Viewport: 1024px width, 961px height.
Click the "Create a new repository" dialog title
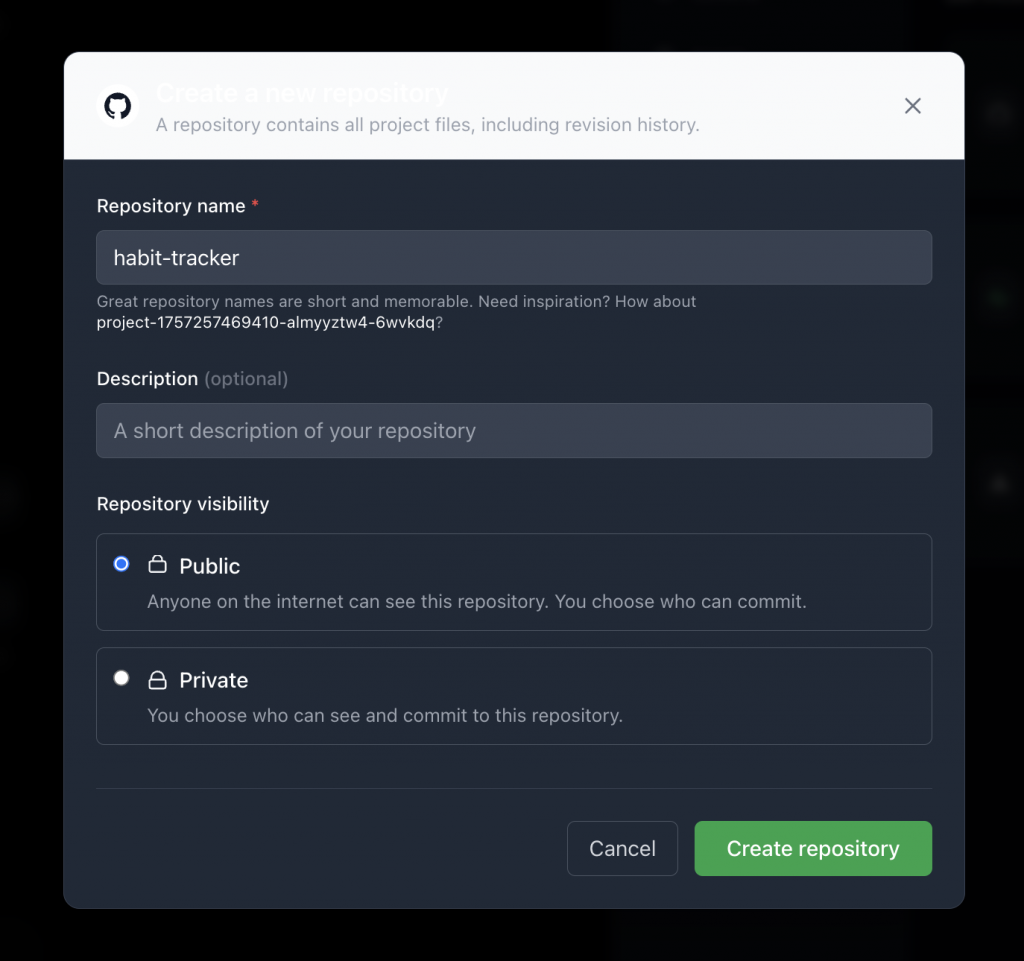point(302,94)
